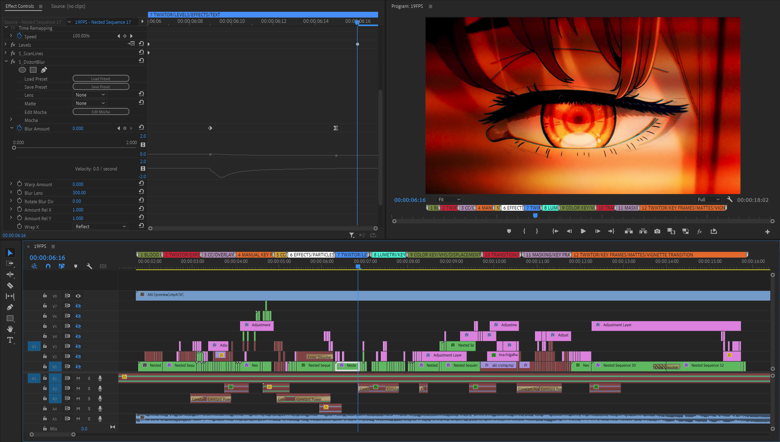Adjust the Blur Amount slider handle
Image resolution: width=780 pixels, height=442 pixels.
coord(14,148)
